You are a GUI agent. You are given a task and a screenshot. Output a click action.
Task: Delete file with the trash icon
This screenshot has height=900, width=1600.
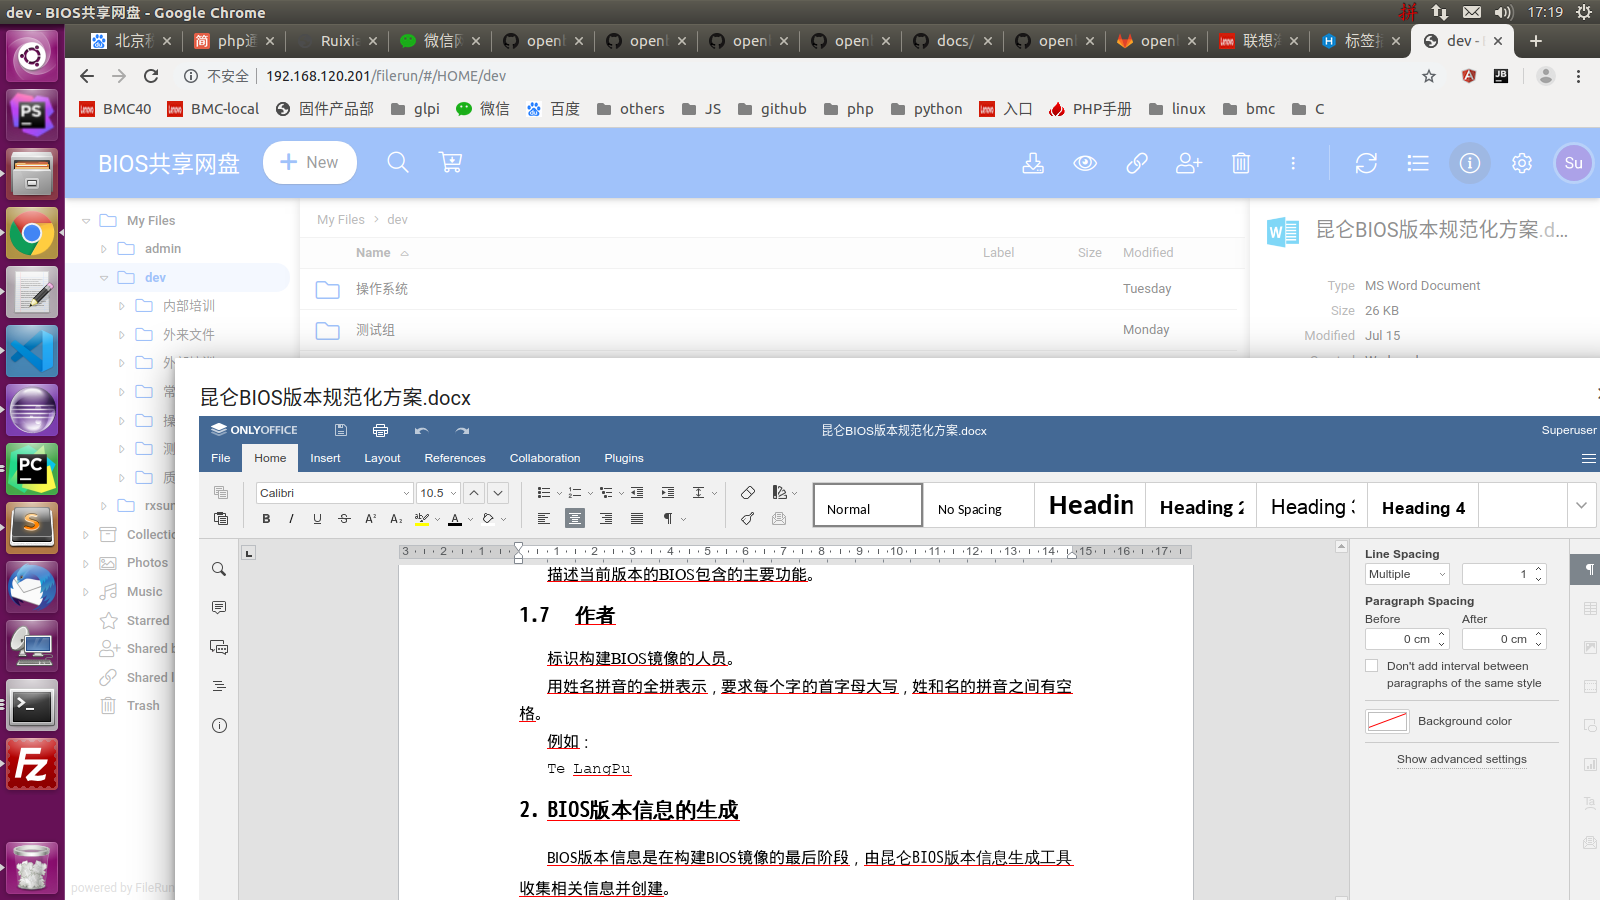pos(1241,163)
